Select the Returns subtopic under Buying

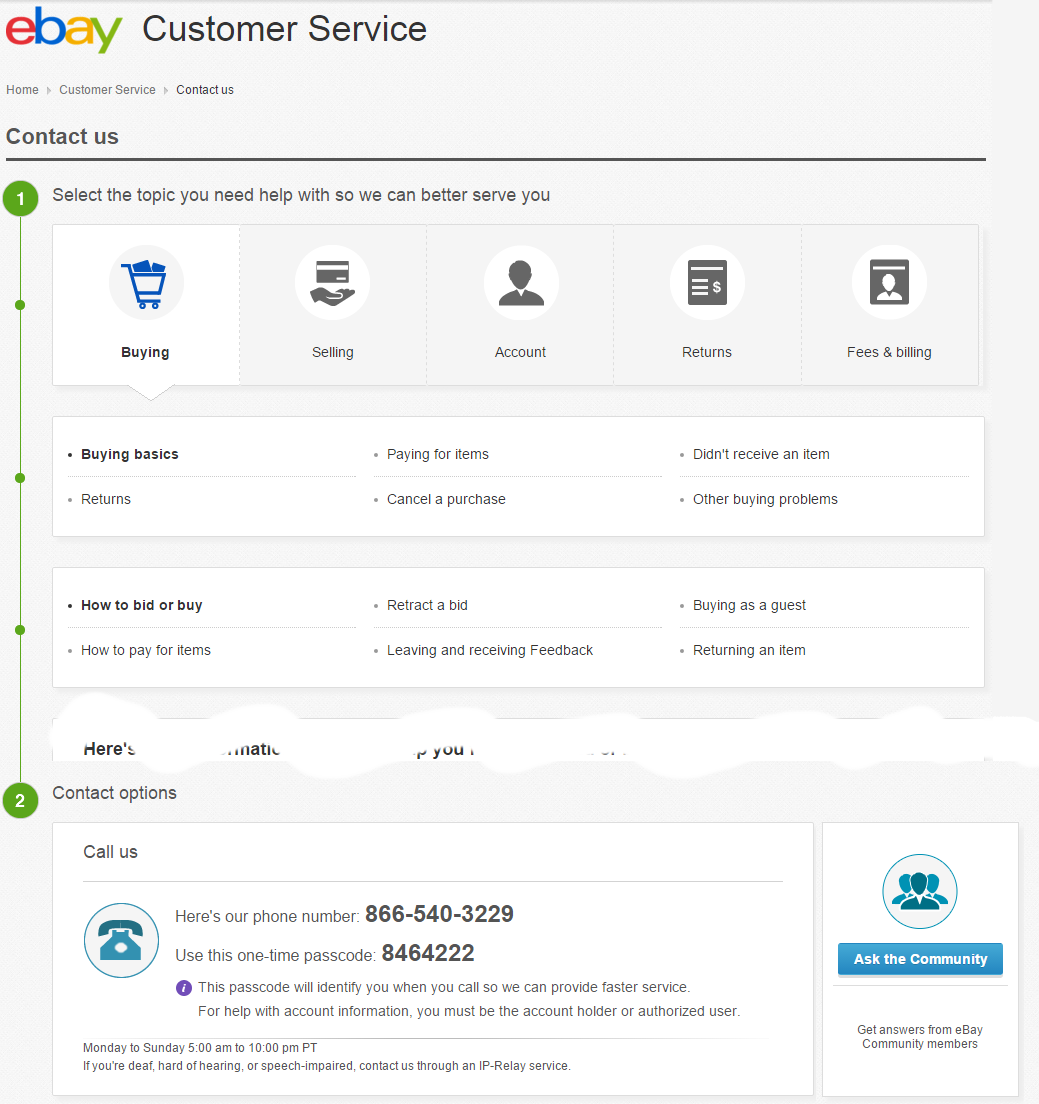point(106,499)
